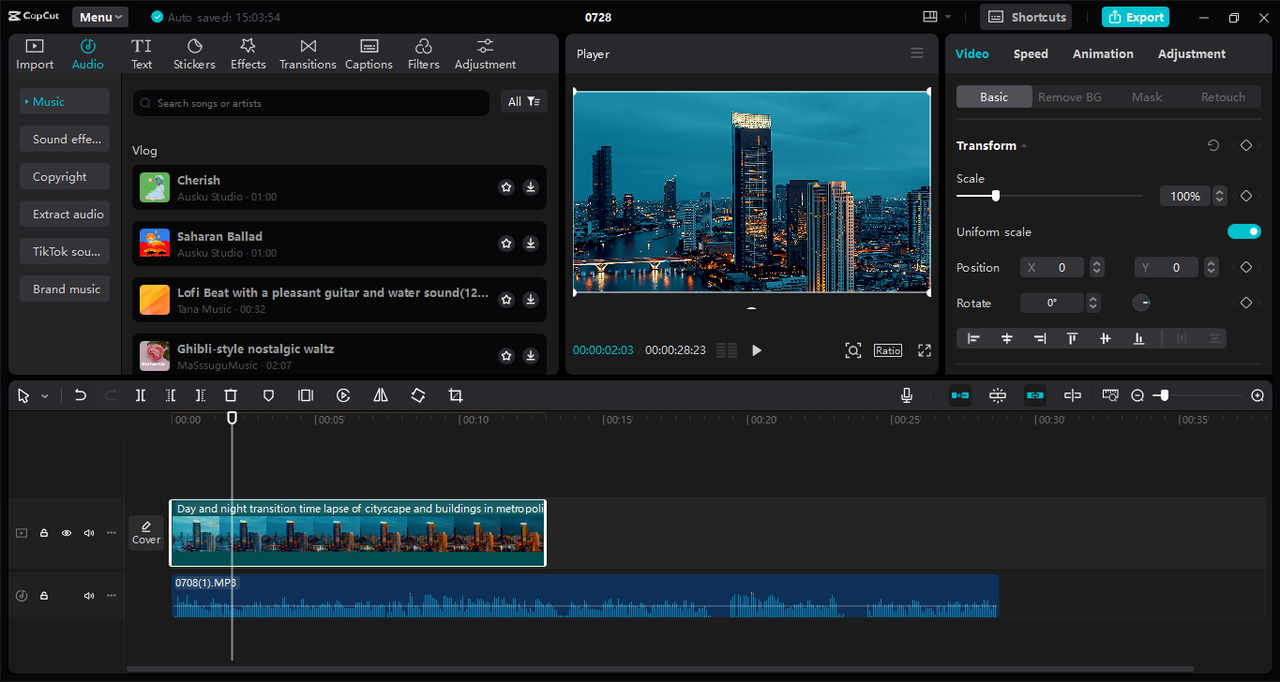Collapse the Transform section

(x=1024, y=146)
